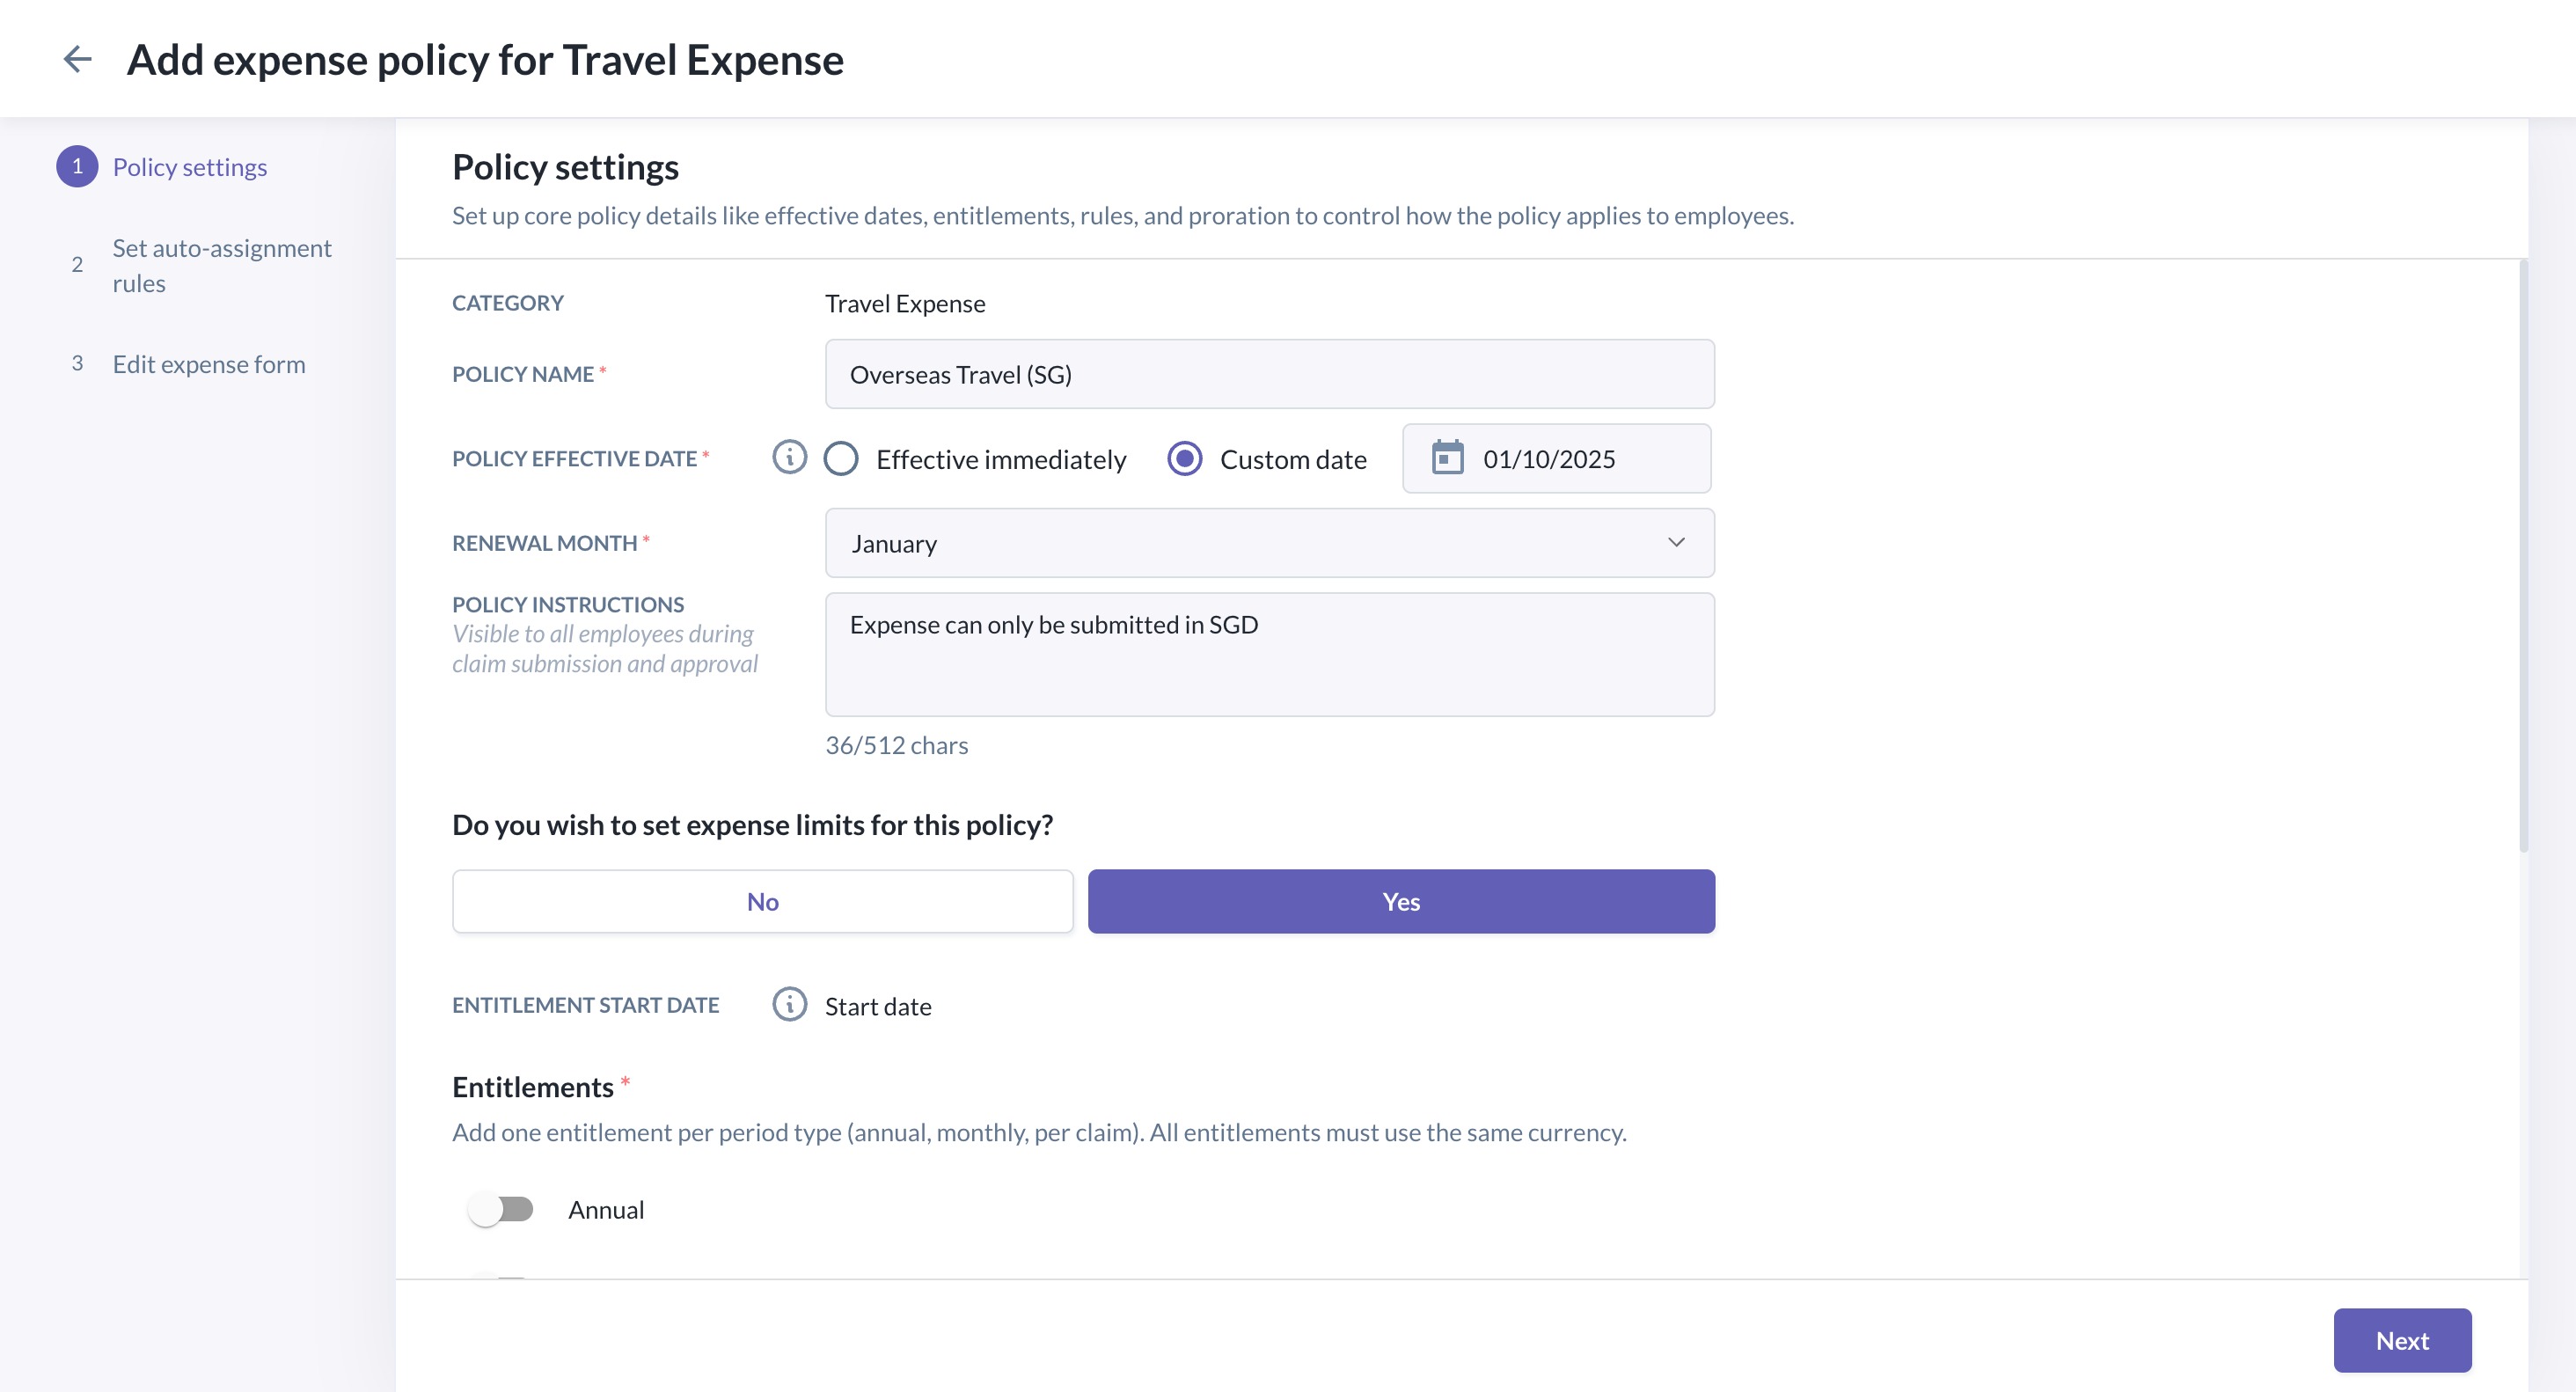Click info icon beside Policy Effective Date
Image resolution: width=2576 pixels, height=1392 pixels.
(789, 458)
